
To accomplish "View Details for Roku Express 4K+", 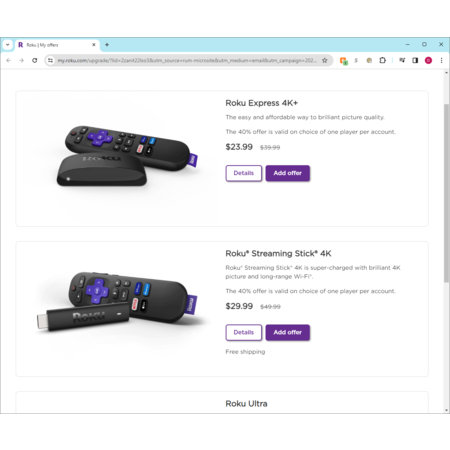I will (x=244, y=173).
